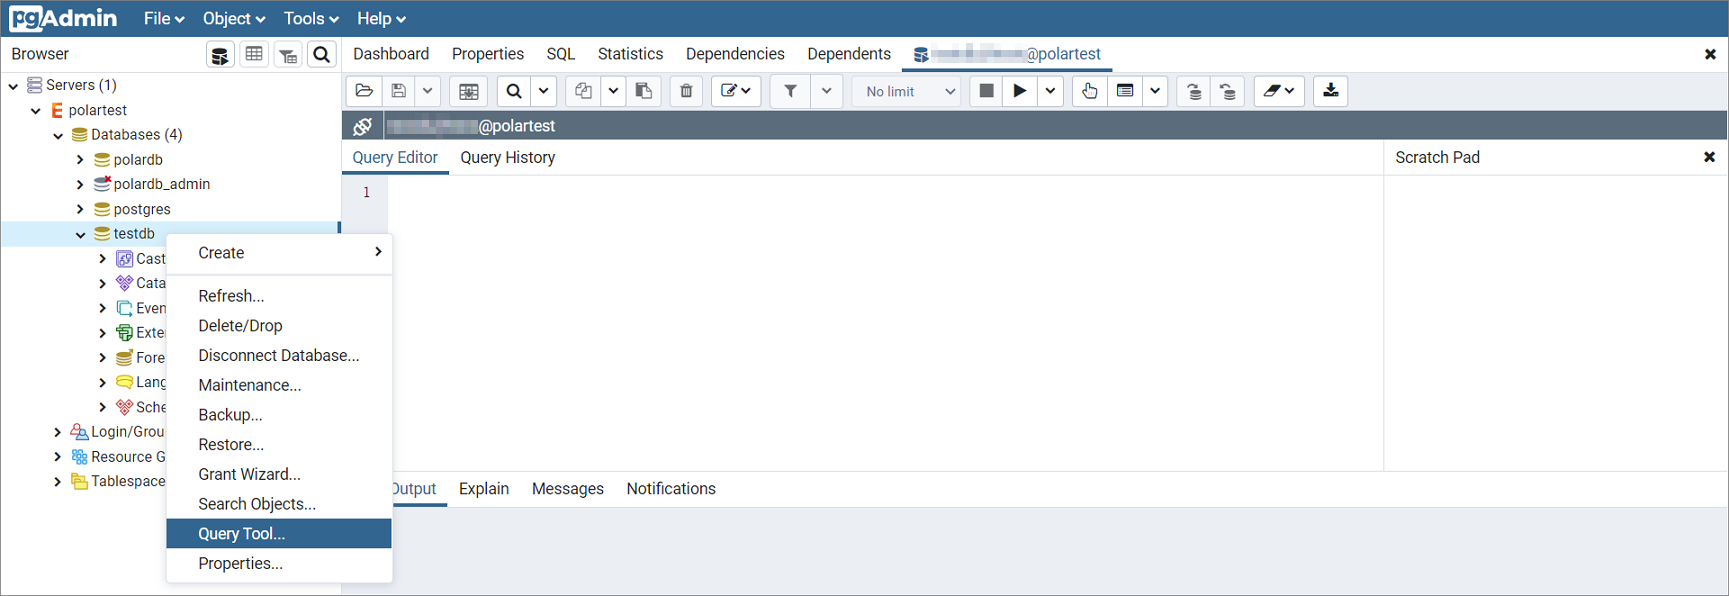1729x596 pixels.
Task: Expand the polardb_admin database node
Action: coord(80,185)
